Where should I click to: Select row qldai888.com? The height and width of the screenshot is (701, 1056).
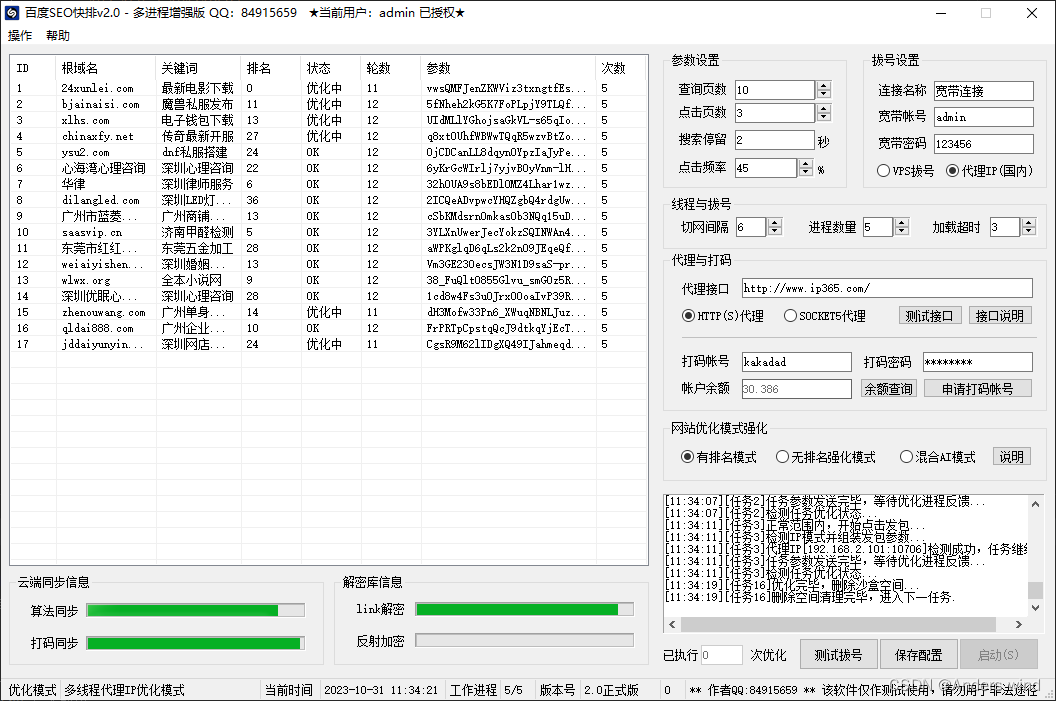click(328, 329)
